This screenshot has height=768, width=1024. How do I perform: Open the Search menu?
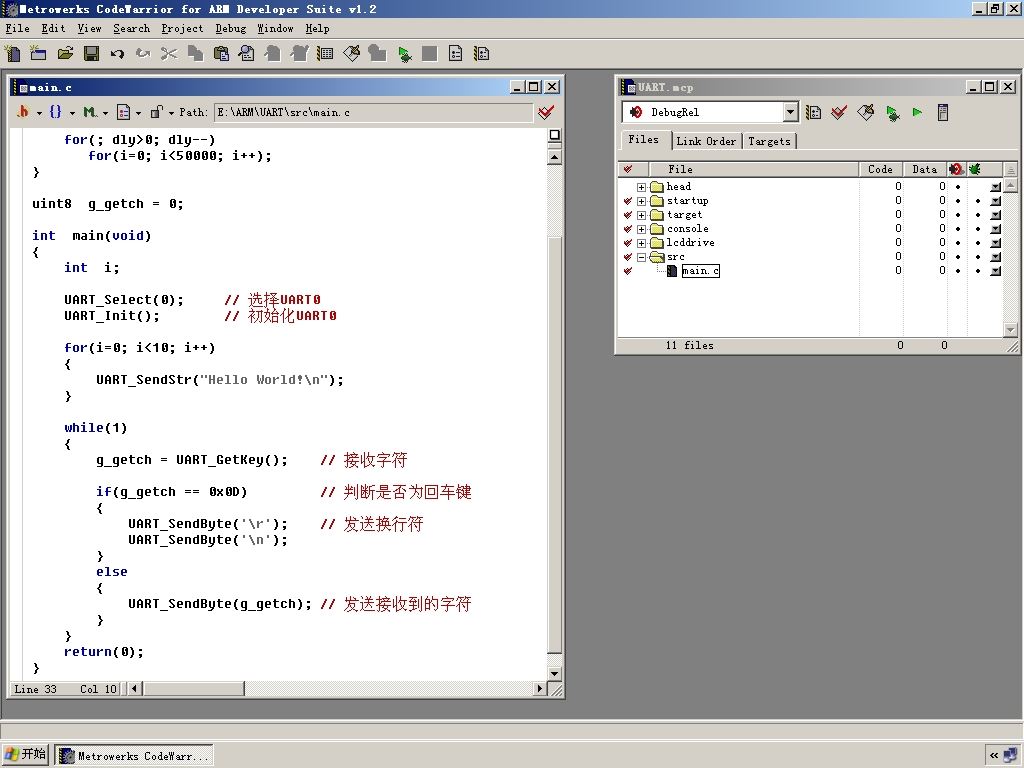coord(131,29)
